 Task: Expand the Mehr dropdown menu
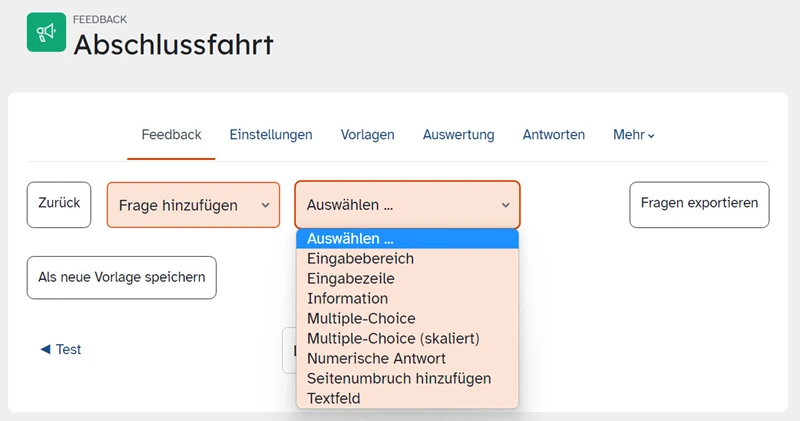[x=634, y=135]
